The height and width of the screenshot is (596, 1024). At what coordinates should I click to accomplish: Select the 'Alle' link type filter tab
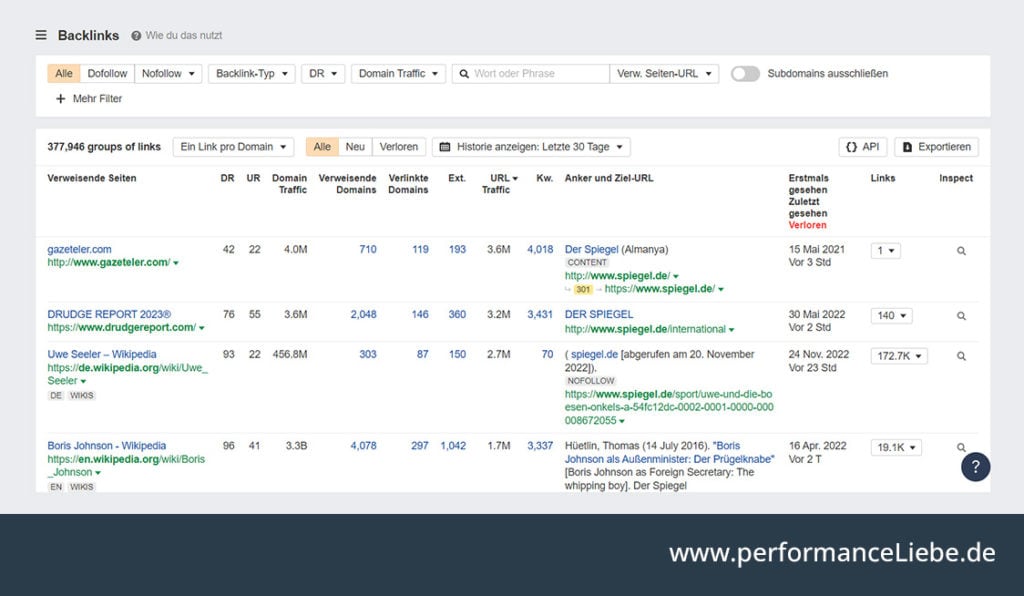pos(64,74)
